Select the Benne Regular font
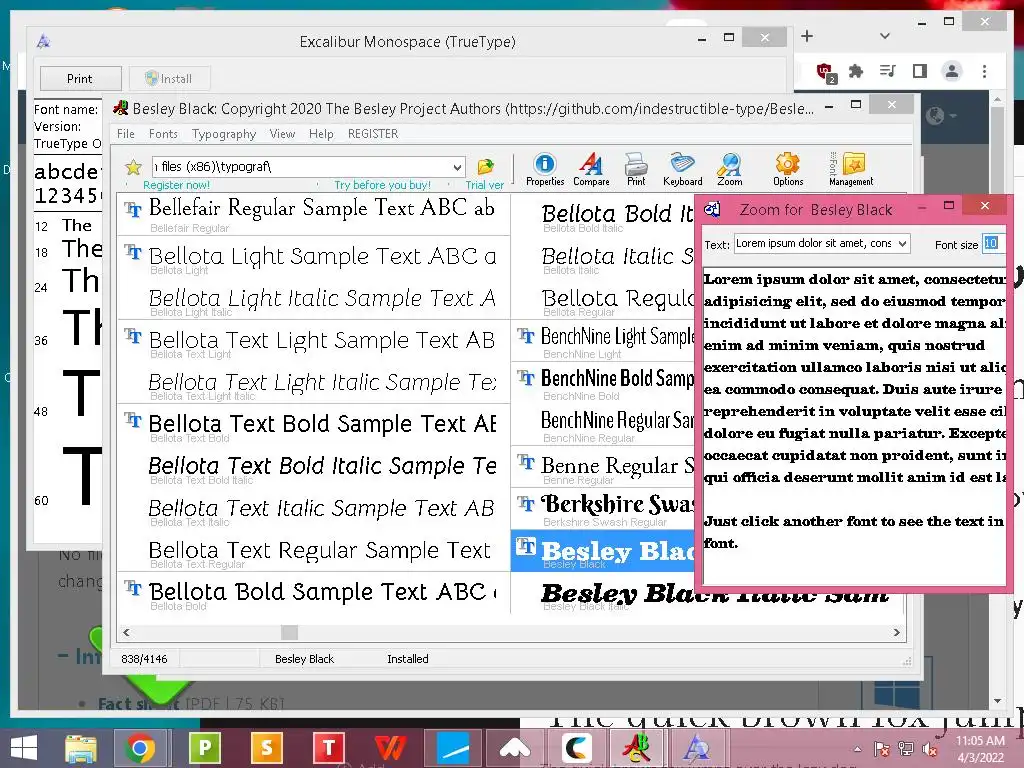Viewport: 1024px width, 768px height. [x=603, y=468]
